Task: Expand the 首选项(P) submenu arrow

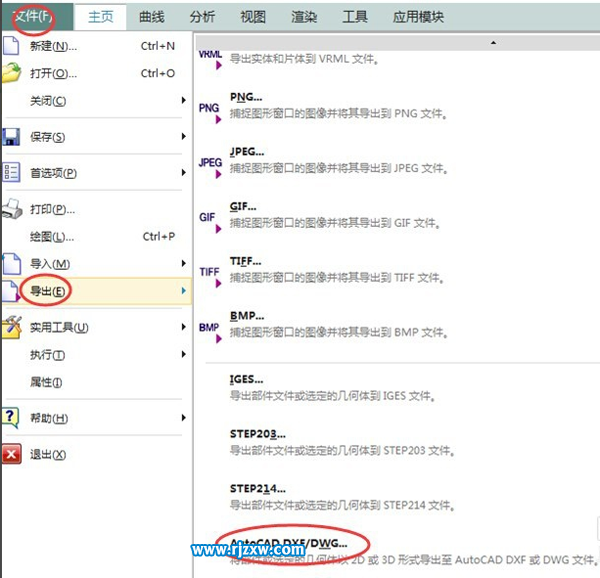Action: tap(184, 172)
